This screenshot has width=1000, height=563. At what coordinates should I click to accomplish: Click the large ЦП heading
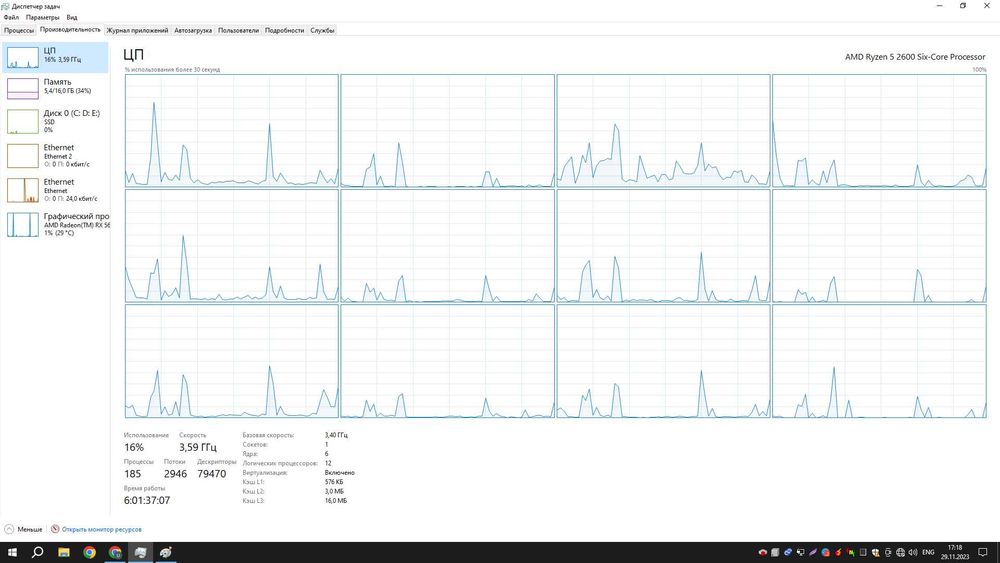133,55
